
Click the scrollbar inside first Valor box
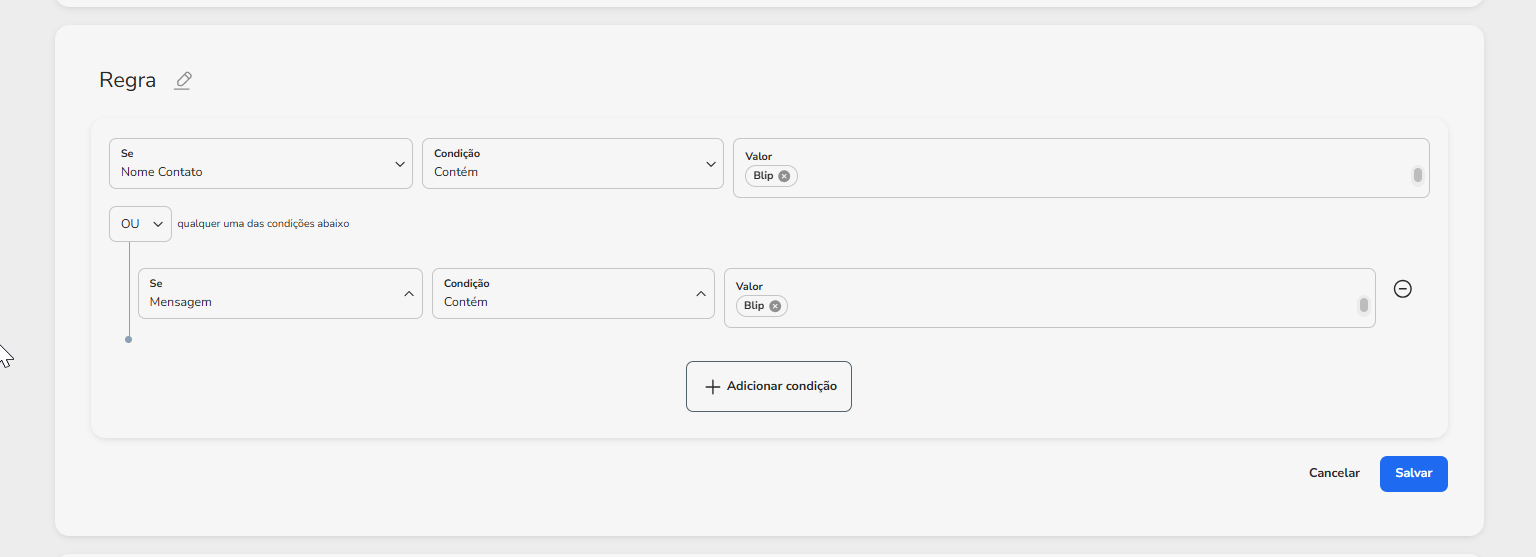click(x=1418, y=176)
